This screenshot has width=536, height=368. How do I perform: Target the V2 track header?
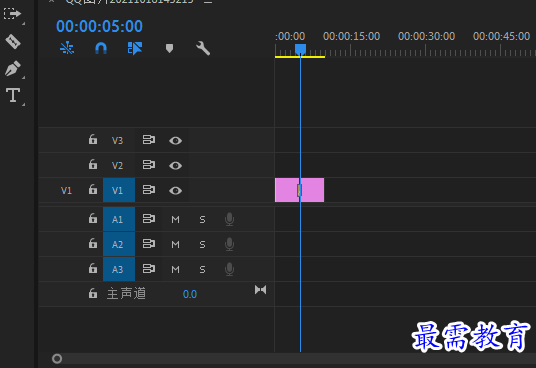point(119,165)
